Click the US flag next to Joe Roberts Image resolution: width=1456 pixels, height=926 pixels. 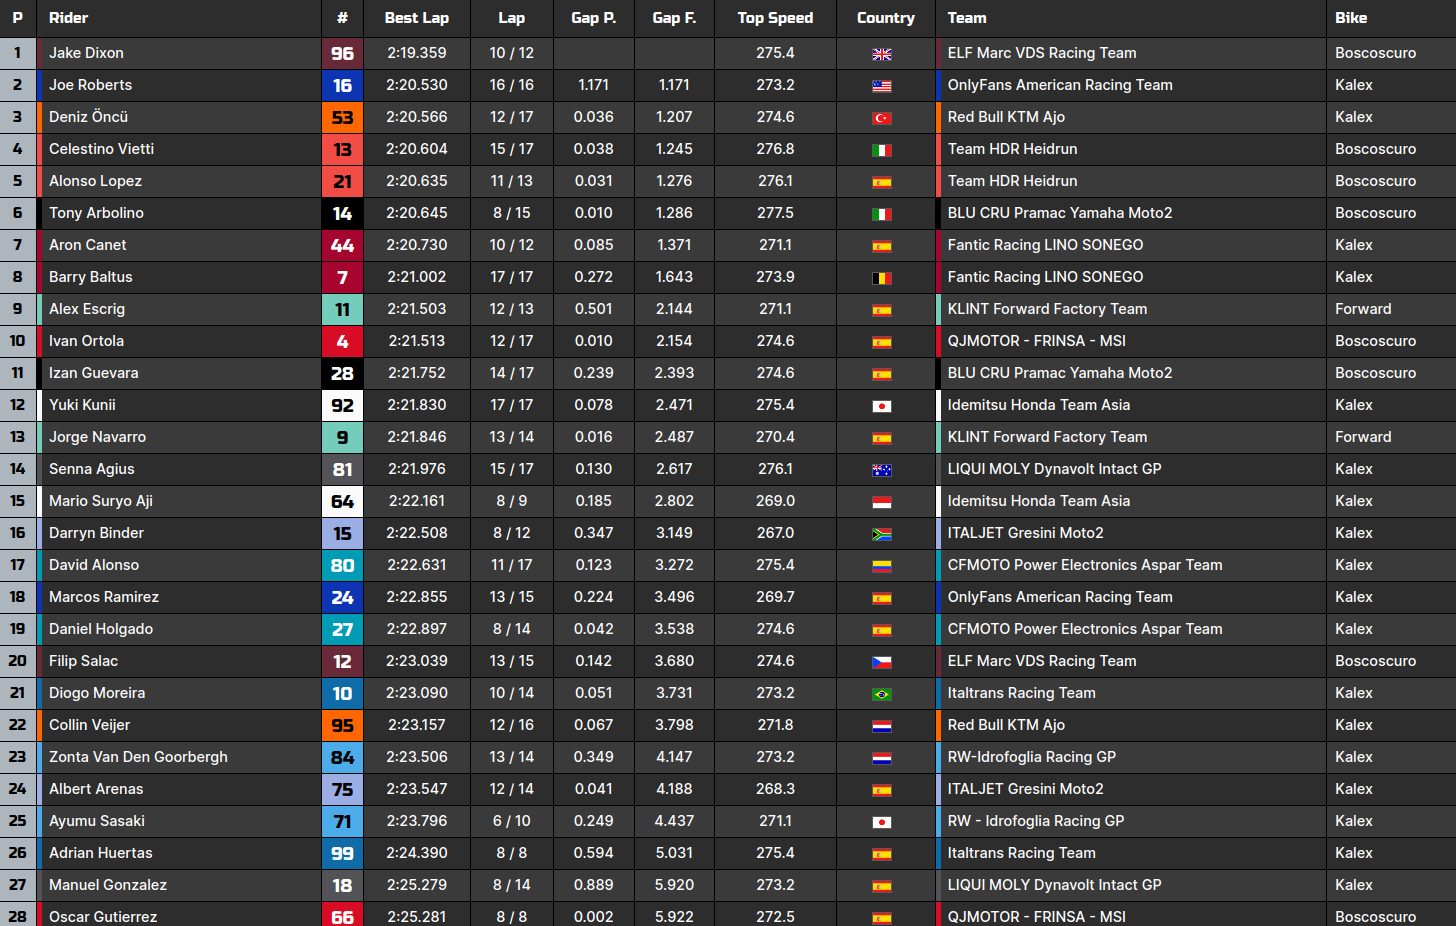881,86
